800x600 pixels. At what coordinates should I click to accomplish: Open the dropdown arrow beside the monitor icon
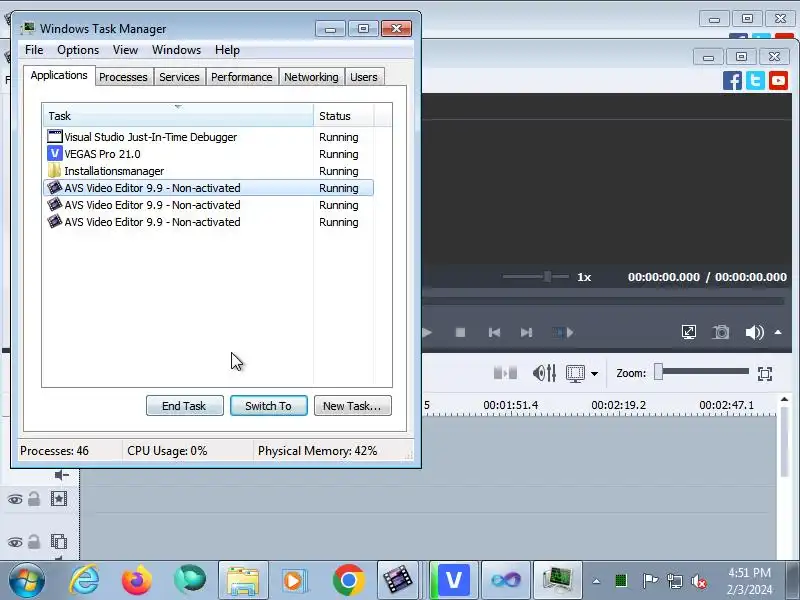tap(594, 374)
